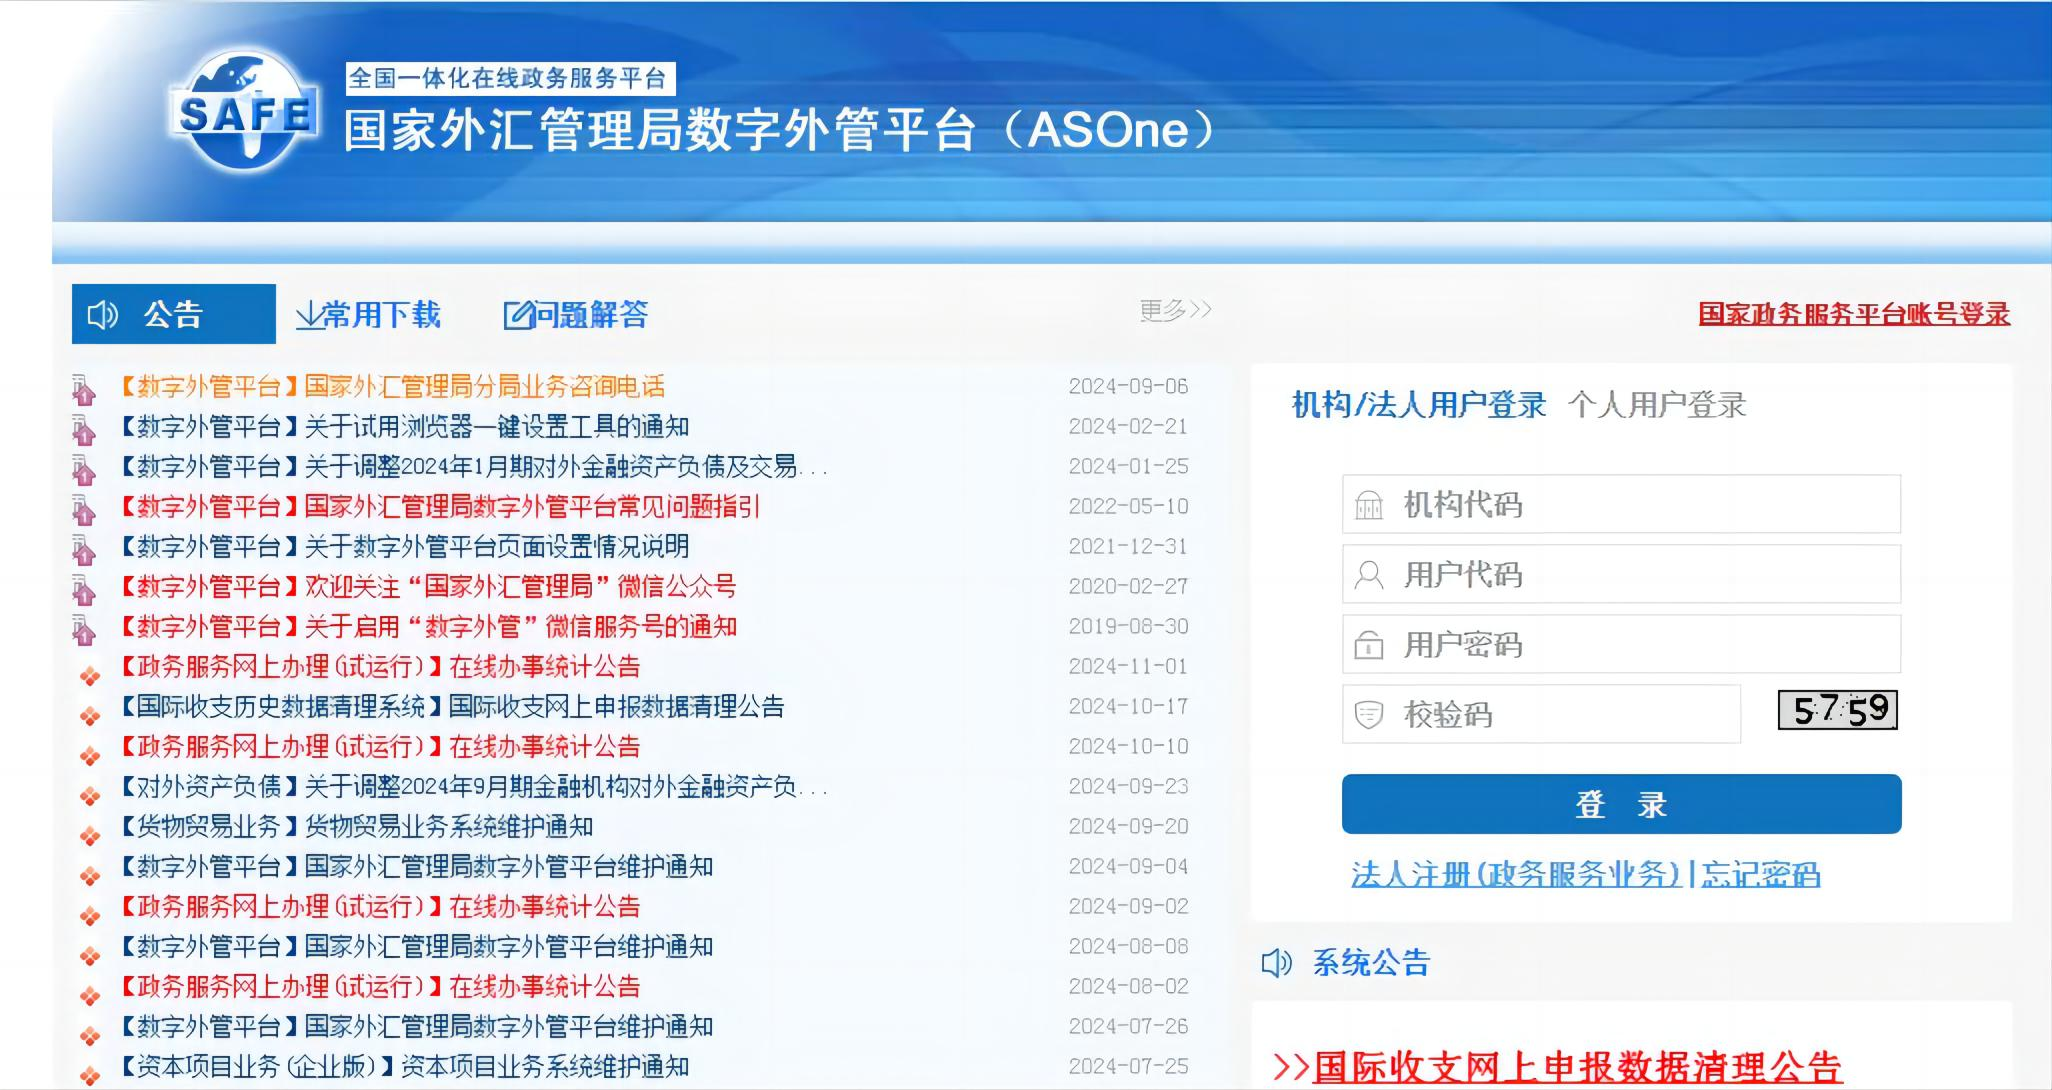This screenshot has width=2052, height=1090.
Task: Open 数字外管平台维护通知 dated 2024-08-08
Action: pyautogui.click(x=416, y=947)
